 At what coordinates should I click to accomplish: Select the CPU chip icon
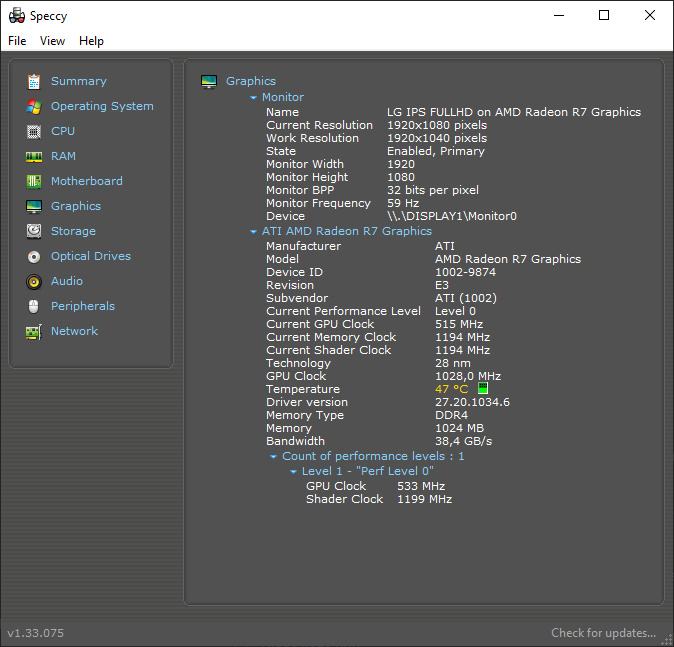pos(34,131)
